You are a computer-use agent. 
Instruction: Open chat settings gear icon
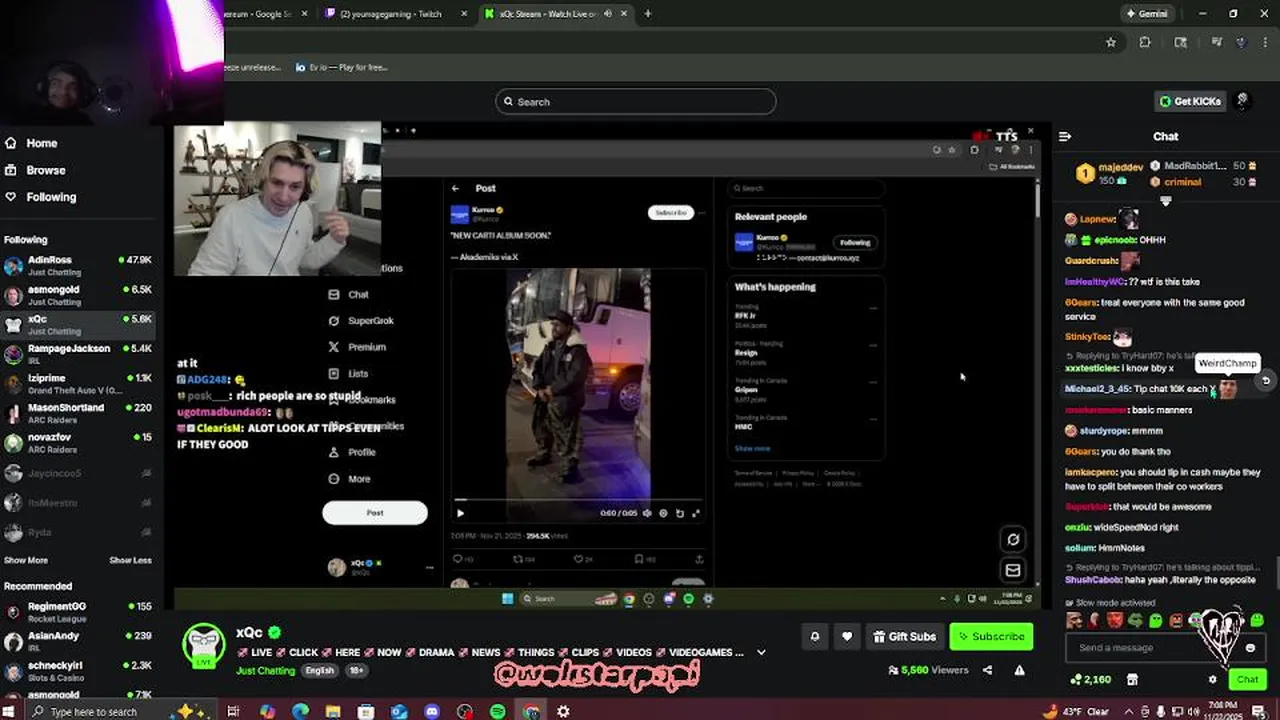[x=1213, y=679]
